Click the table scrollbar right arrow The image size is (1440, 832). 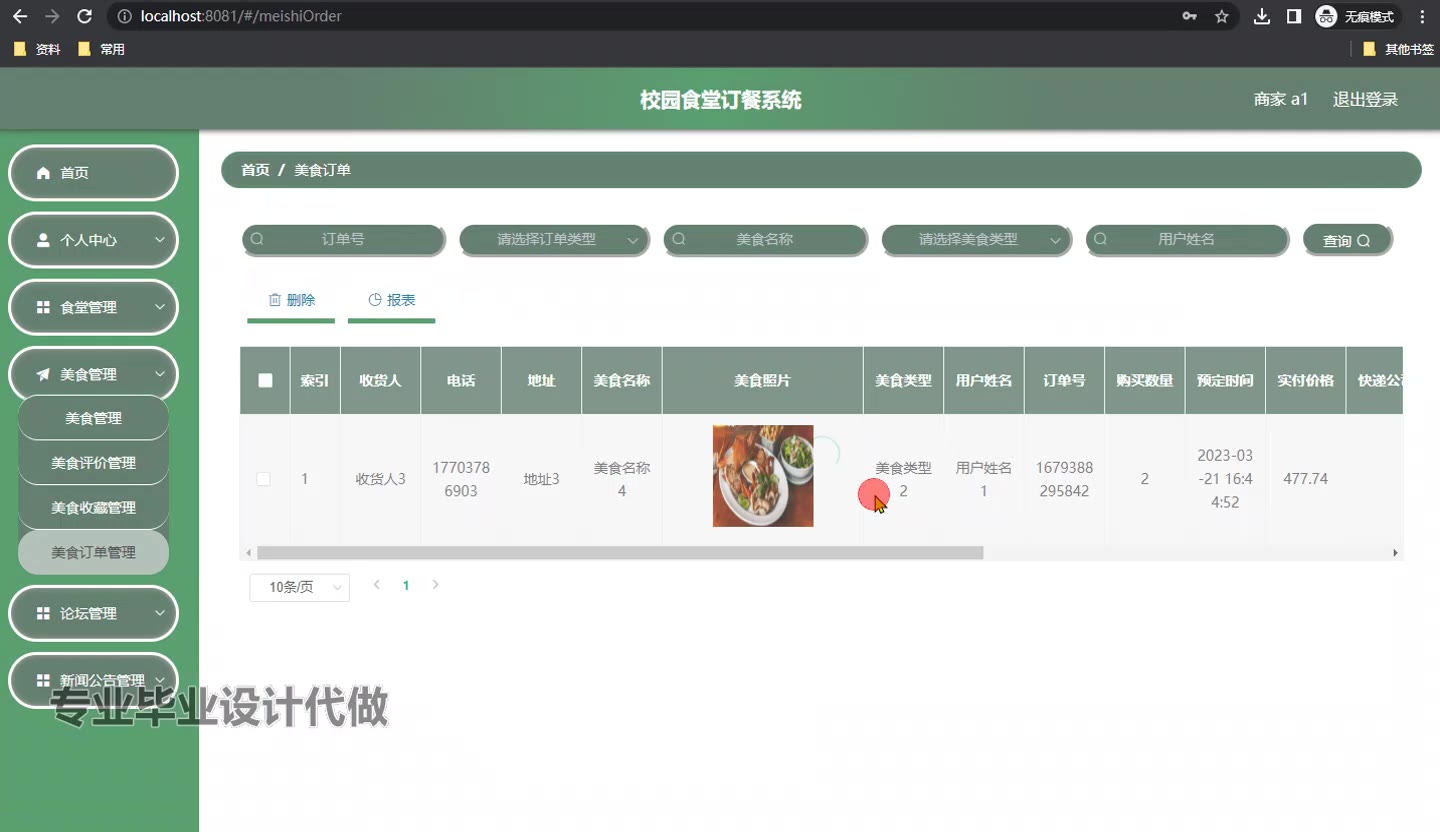pyautogui.click(x=1395, y=553)
